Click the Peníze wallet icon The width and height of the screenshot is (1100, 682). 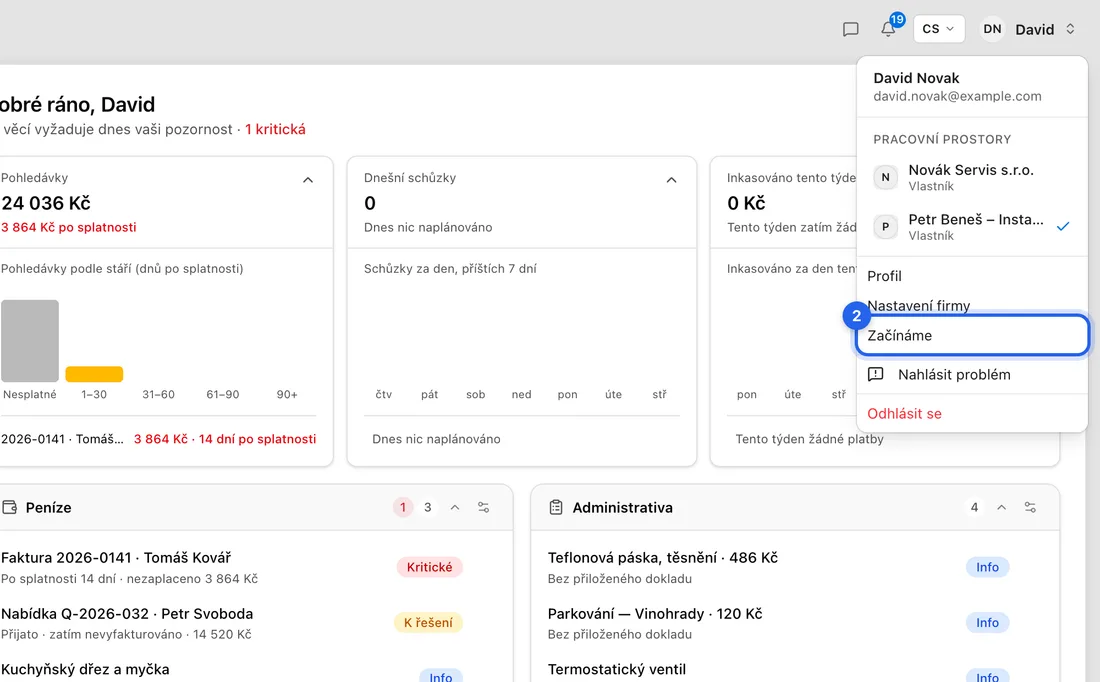pos(10,507)
